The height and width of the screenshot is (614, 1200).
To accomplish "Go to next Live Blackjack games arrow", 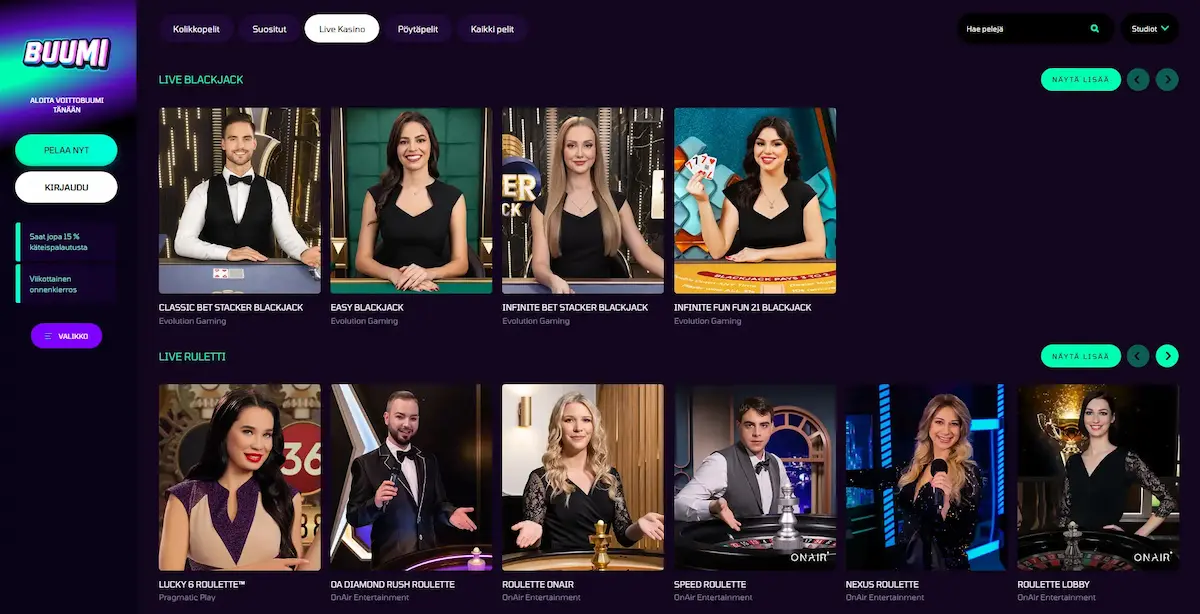I will coord(1167,80).
